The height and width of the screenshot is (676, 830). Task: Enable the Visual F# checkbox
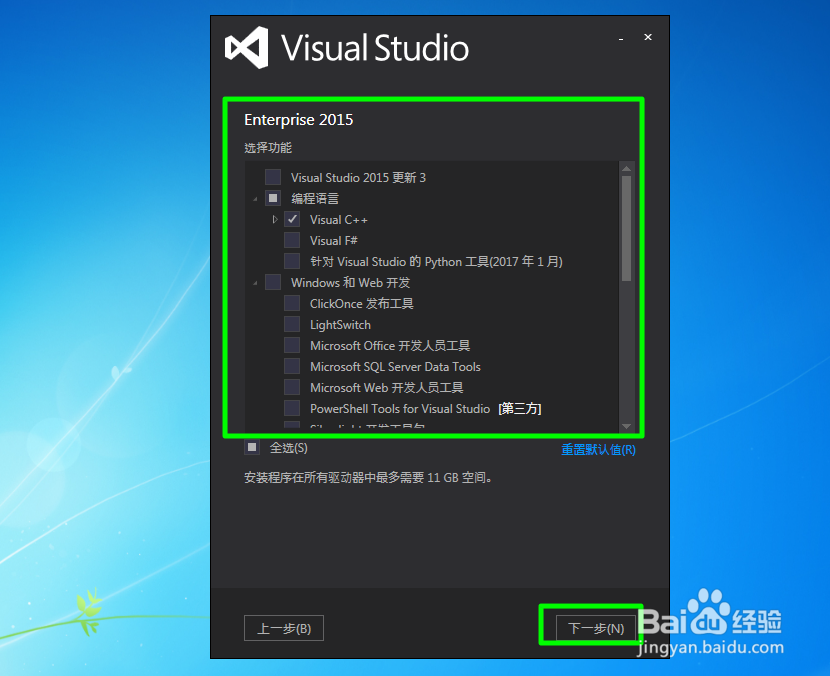tap(292, 240)
